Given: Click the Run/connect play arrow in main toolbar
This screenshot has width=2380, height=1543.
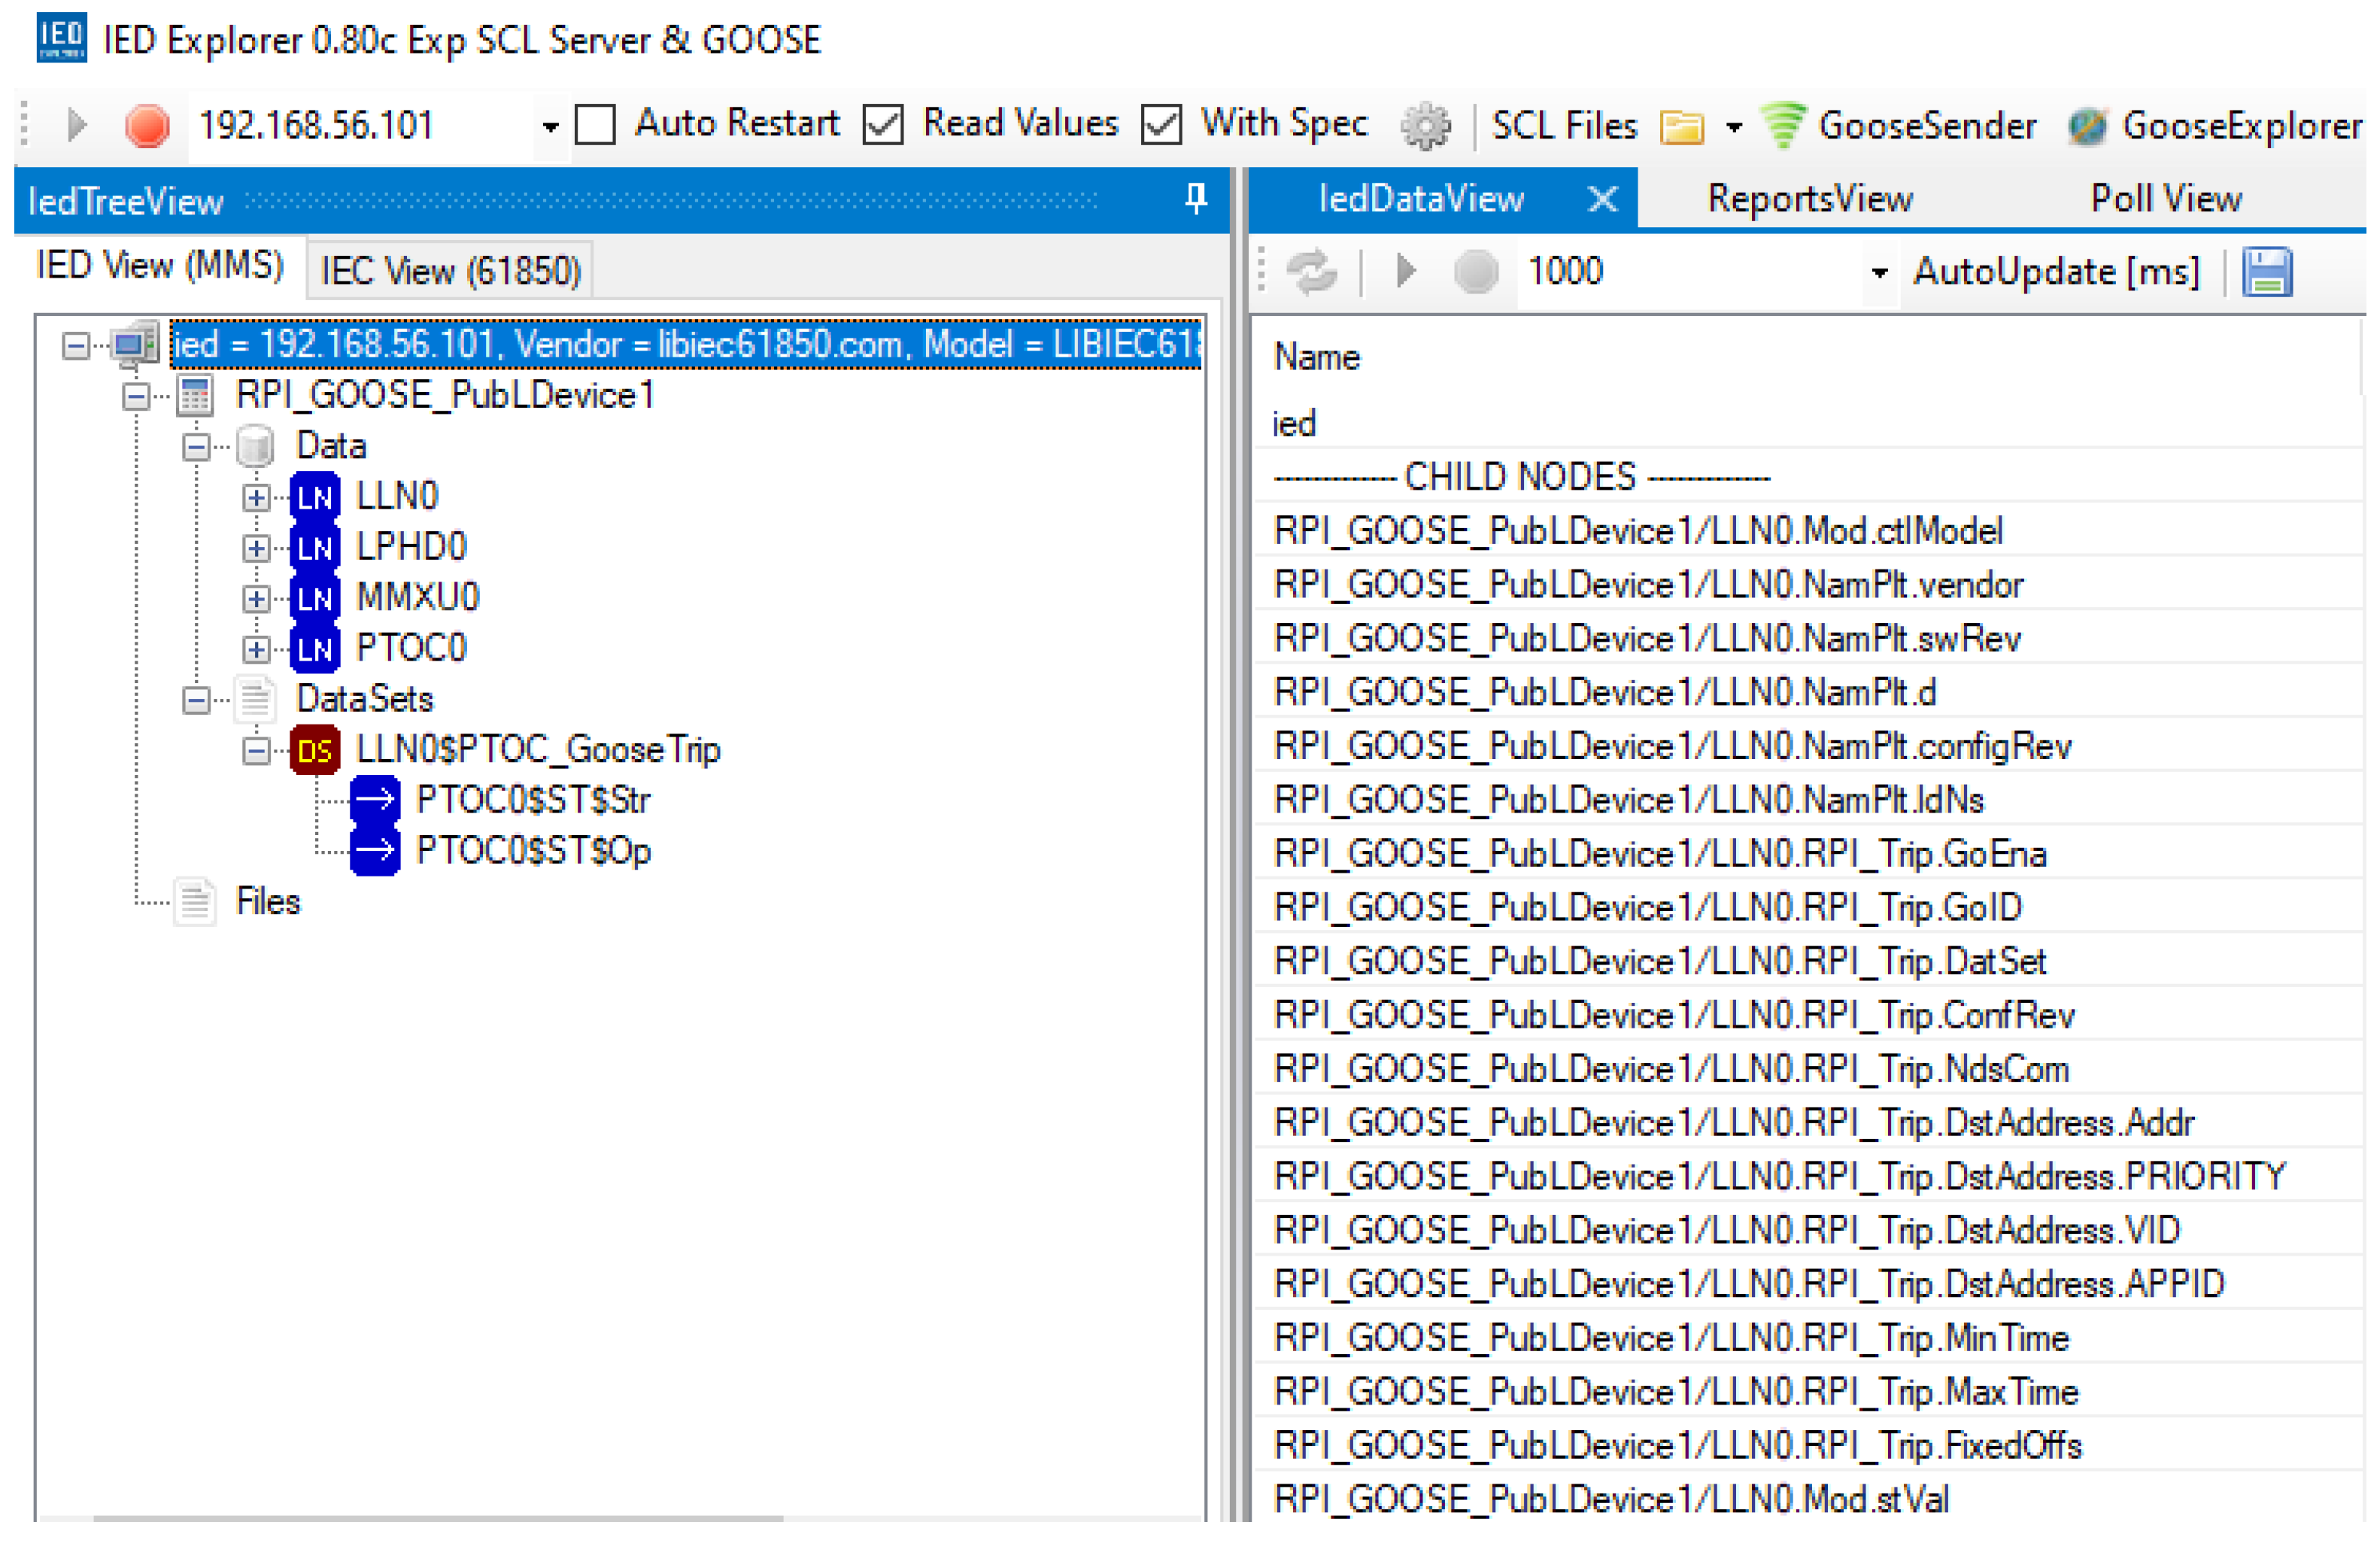Looking at the screenshot, I should point(76,126).
